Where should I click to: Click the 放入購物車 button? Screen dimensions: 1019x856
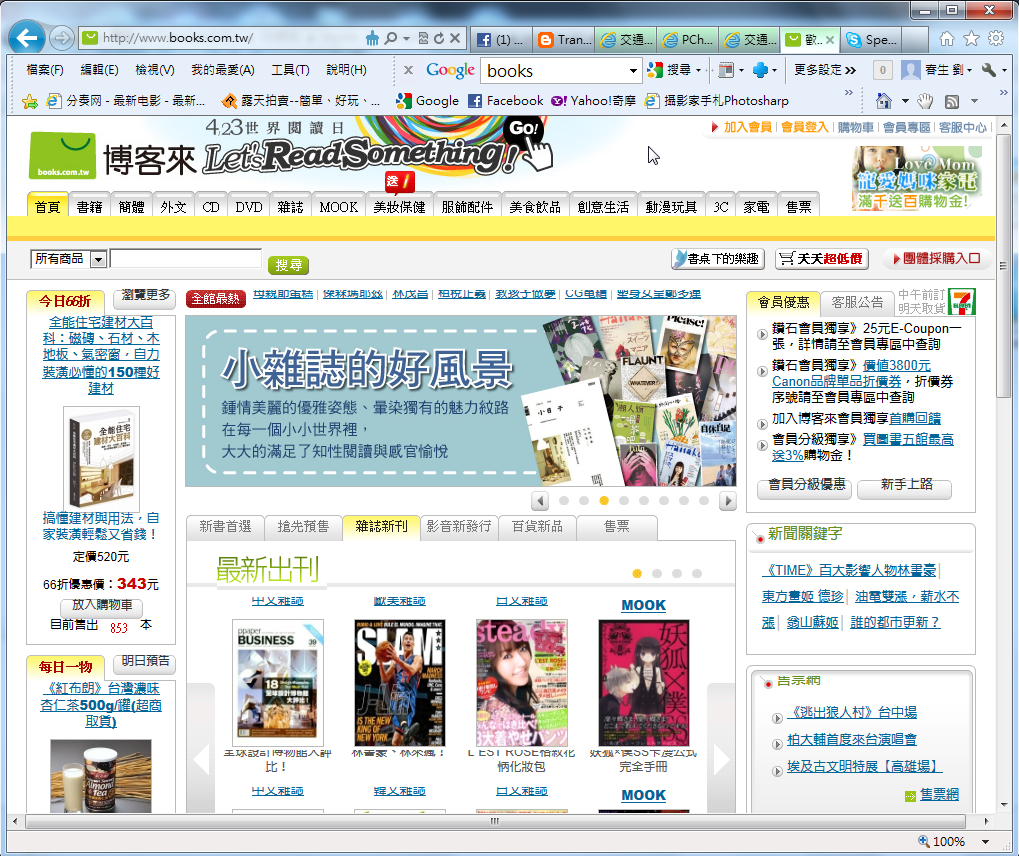click(x=101, y=605)
